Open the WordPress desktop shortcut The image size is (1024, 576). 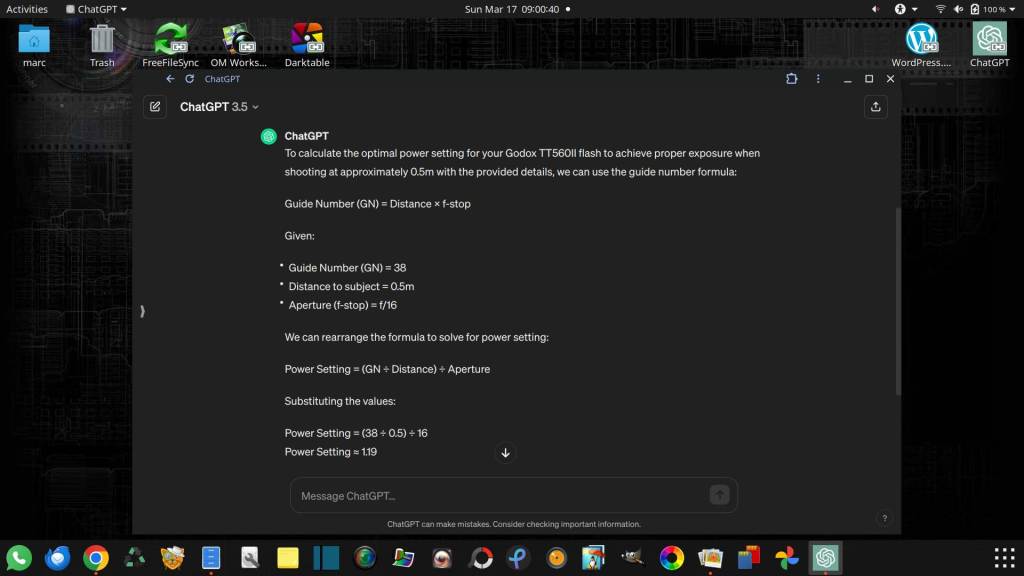click(x=921, y=46)
